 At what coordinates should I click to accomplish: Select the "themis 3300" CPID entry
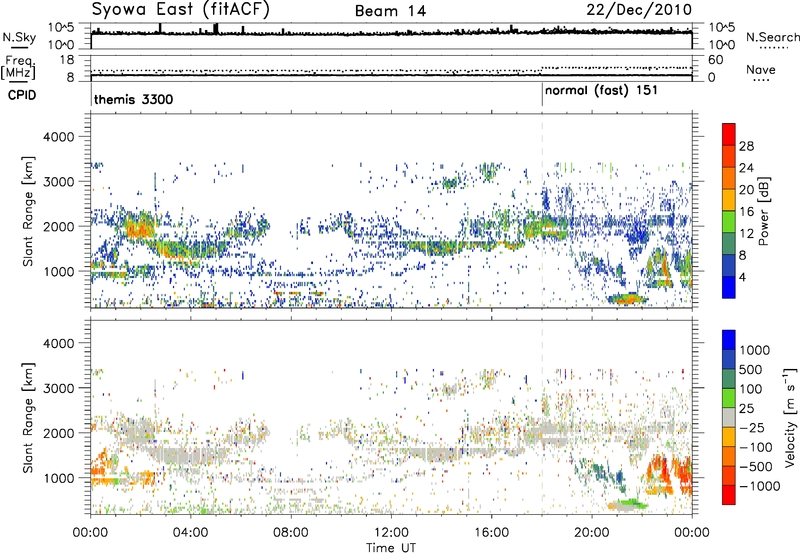[133, 99]
